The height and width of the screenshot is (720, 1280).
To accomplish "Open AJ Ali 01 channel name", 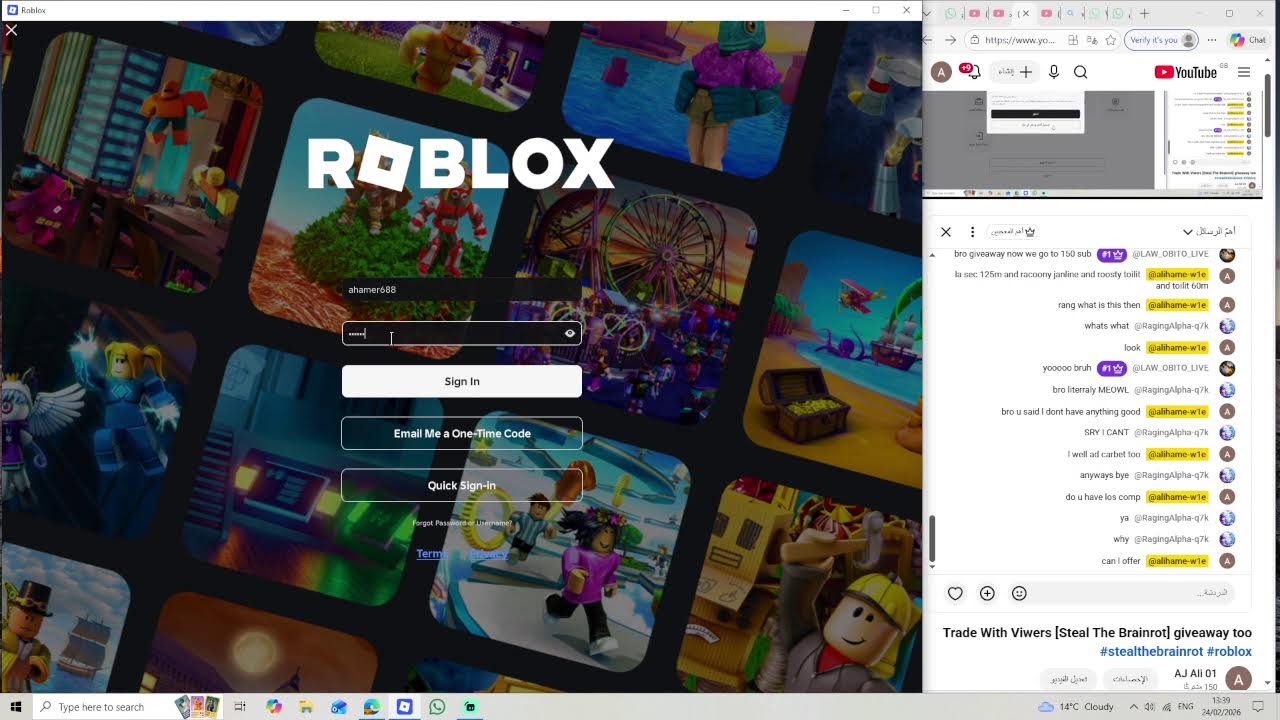I will (1195, 674).
